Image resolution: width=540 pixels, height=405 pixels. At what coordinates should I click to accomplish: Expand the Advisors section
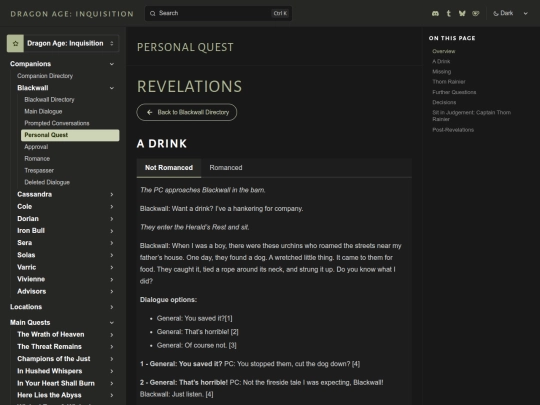pos(112,291)
